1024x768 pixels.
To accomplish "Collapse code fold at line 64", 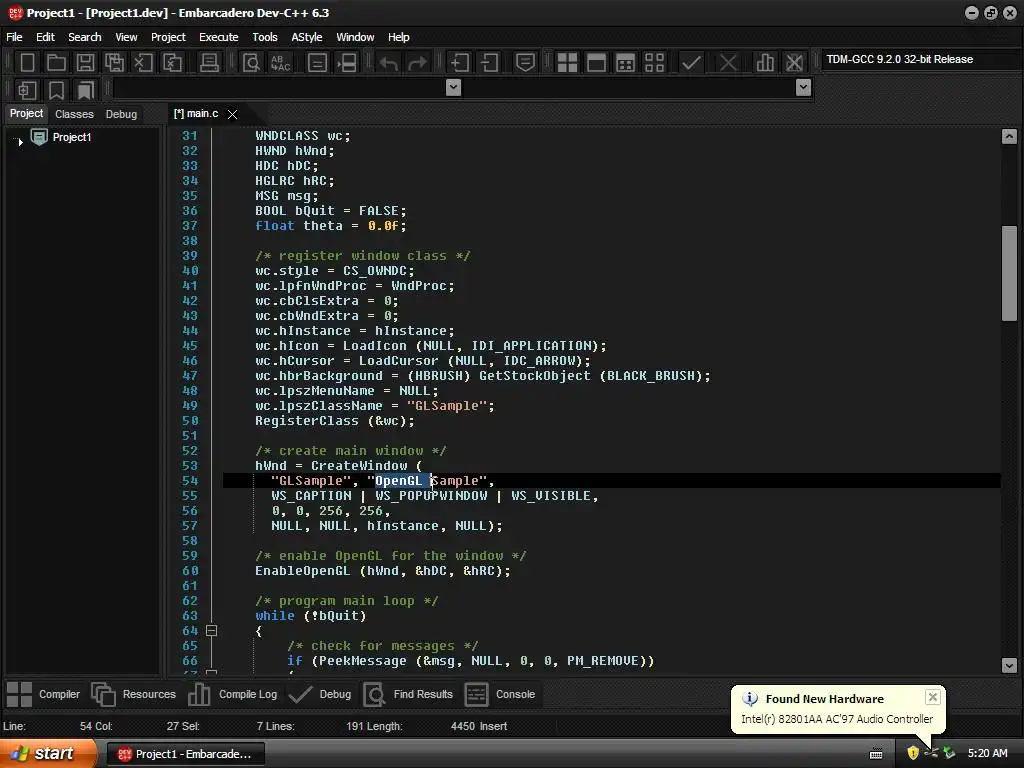I will (x=212, y=631).
